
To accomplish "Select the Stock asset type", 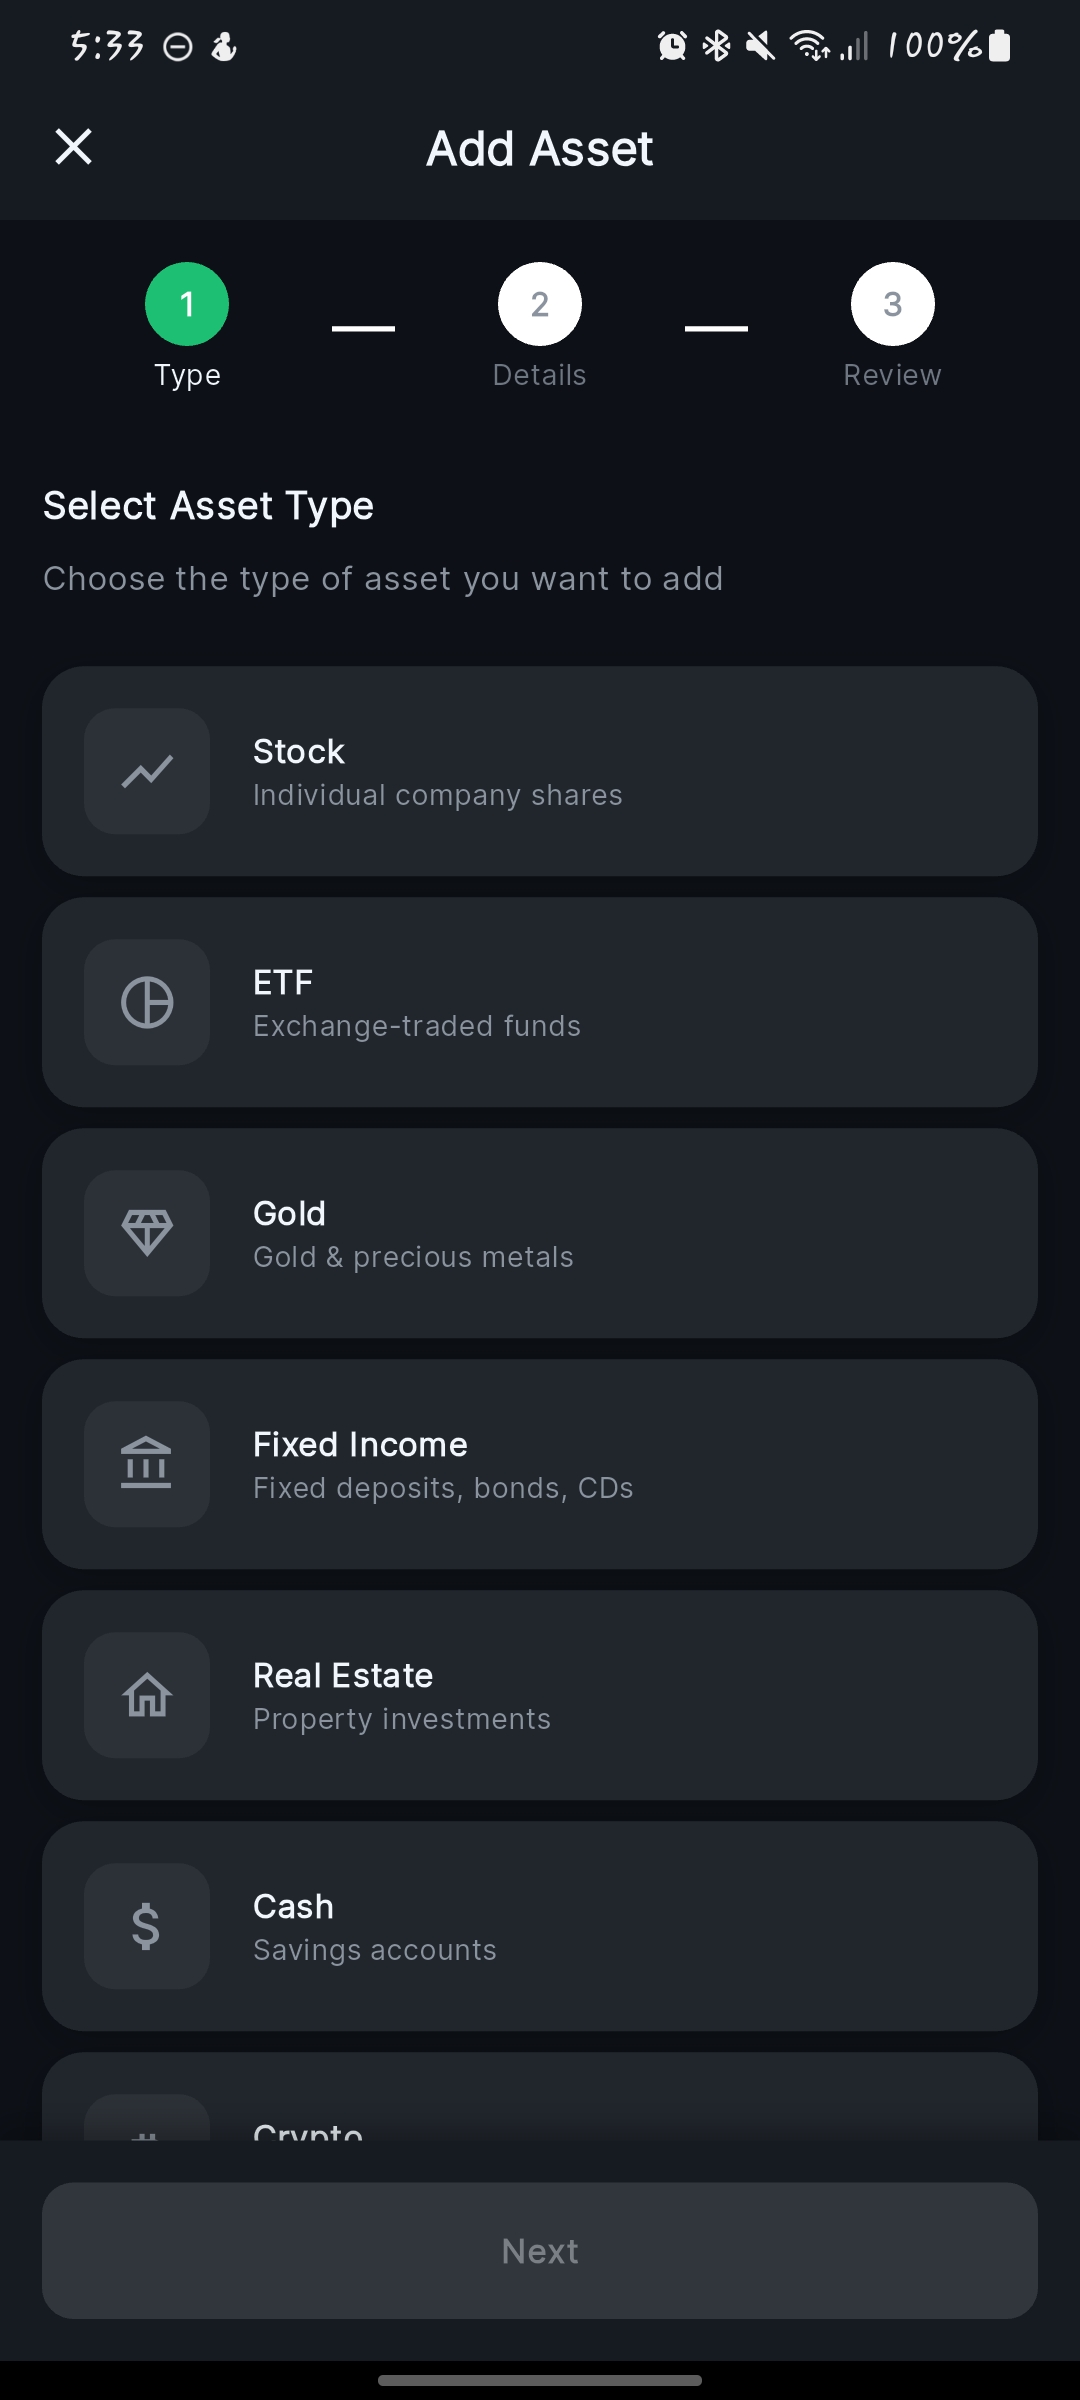I will click(540, 771).
